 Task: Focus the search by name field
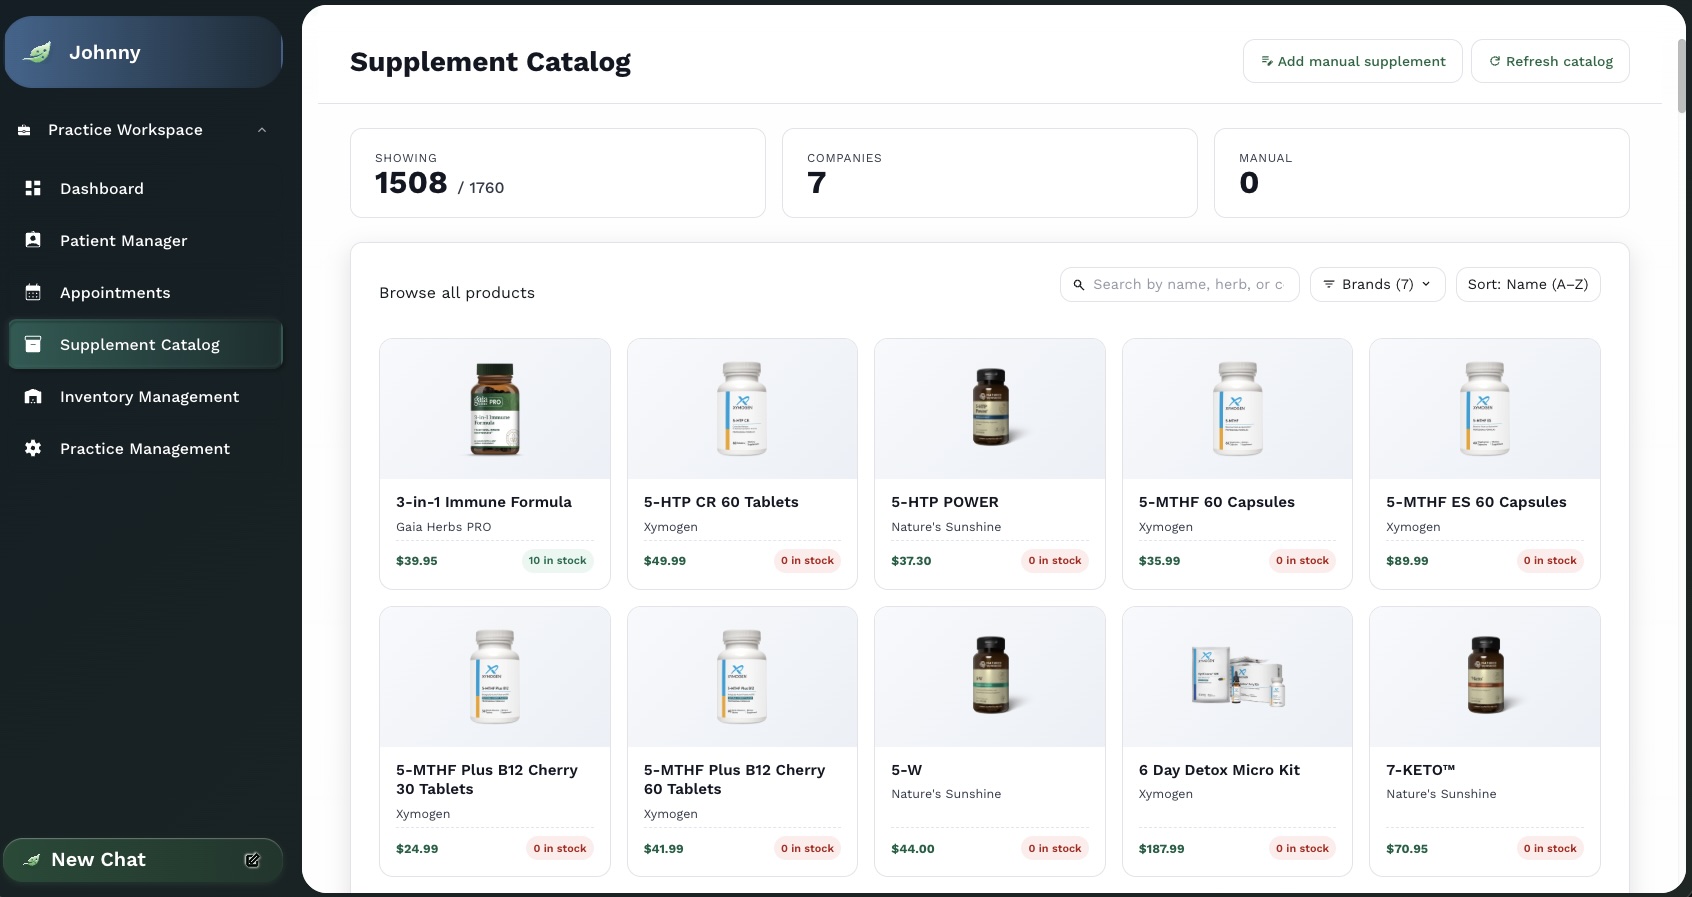point(1180,284)
